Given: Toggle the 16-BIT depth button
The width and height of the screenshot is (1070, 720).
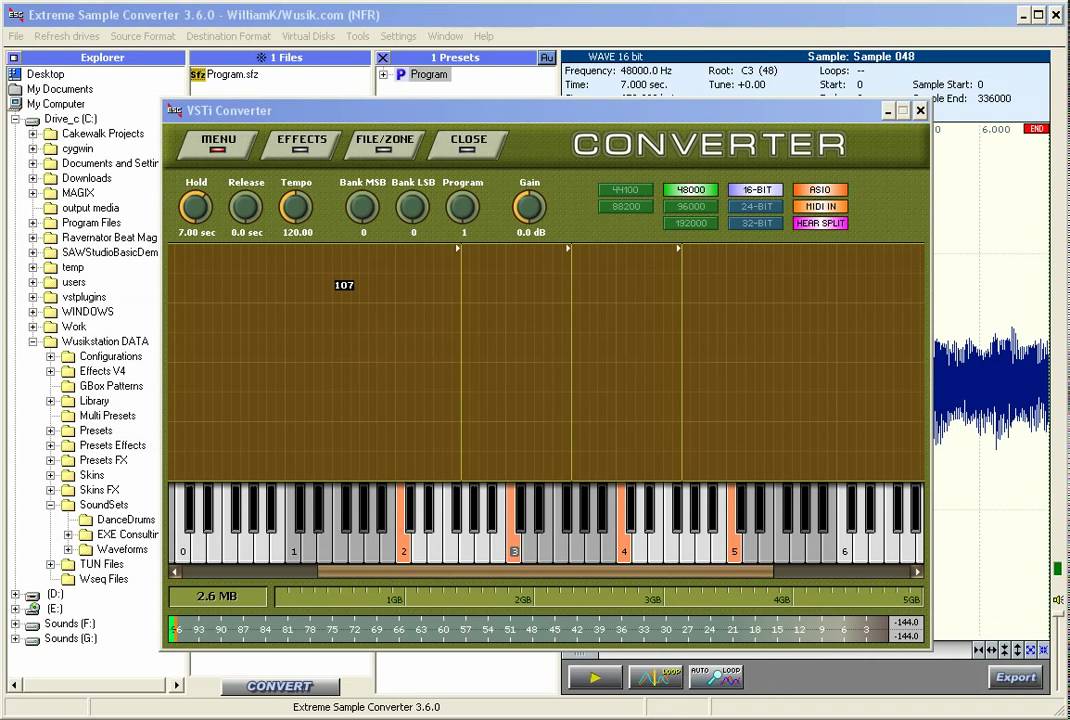Looking at the screenshot, I should (x=755, y=190).
